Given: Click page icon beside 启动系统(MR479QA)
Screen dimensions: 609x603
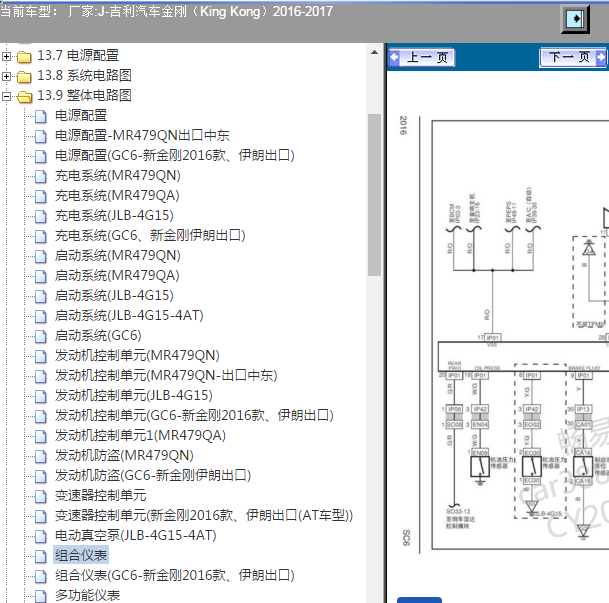Looking at the screenshot, I should [x=40, y=276].
